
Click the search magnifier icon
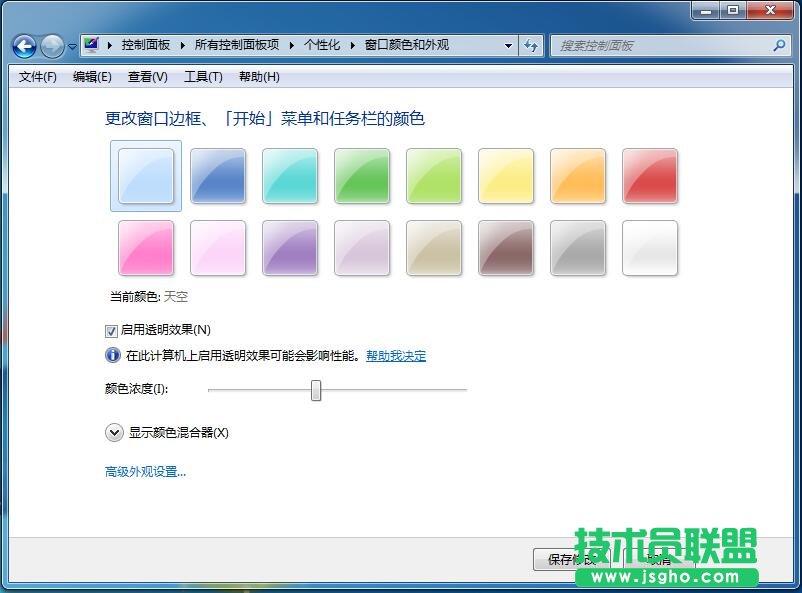click(778, 45)
